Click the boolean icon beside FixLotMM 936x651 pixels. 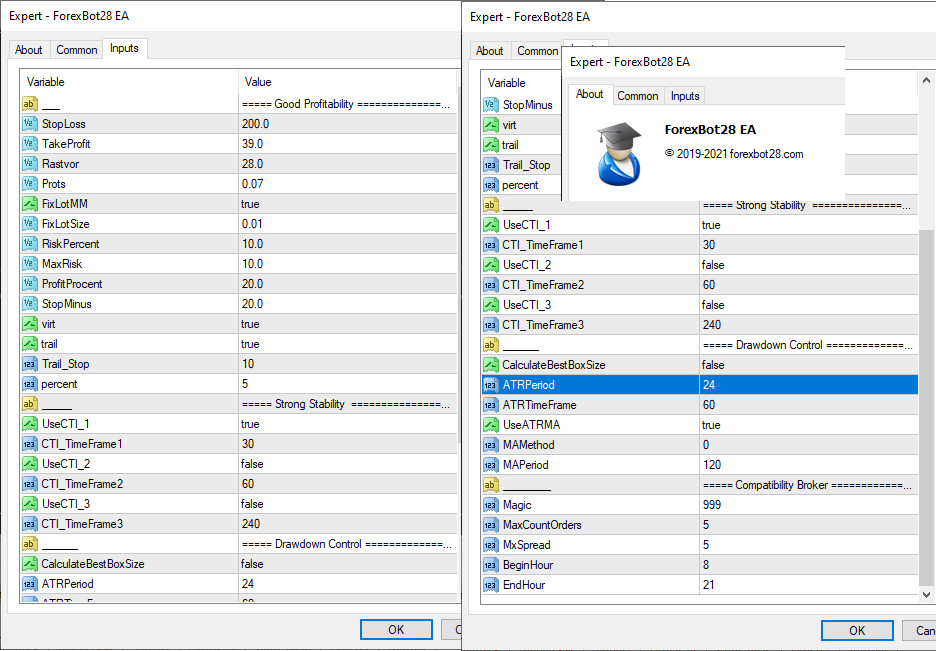point(30,204)
